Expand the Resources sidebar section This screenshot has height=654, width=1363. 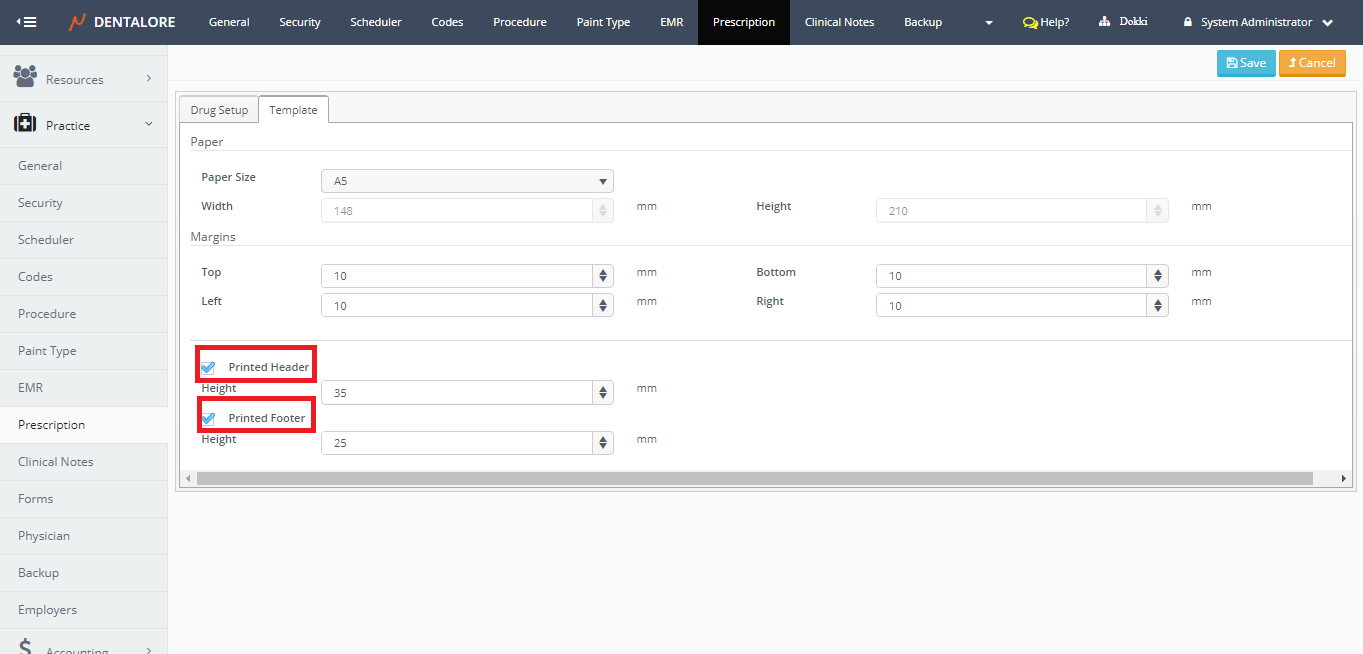tap(149, 78)
